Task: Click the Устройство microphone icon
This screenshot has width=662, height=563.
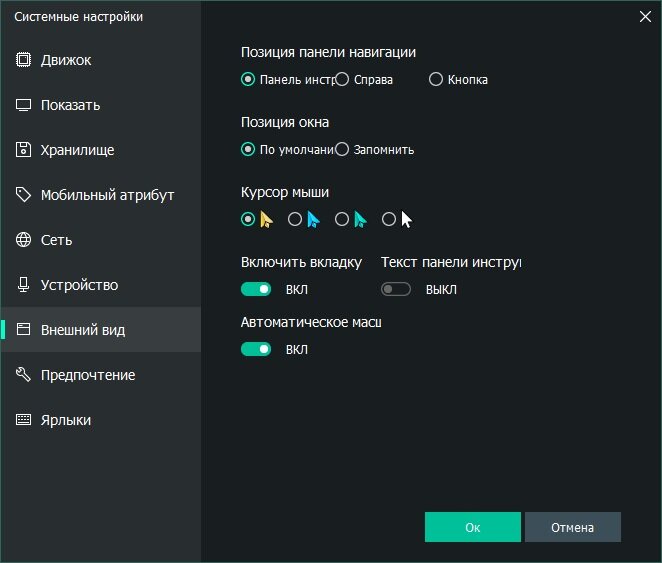Action: click(x=23, y=284)
